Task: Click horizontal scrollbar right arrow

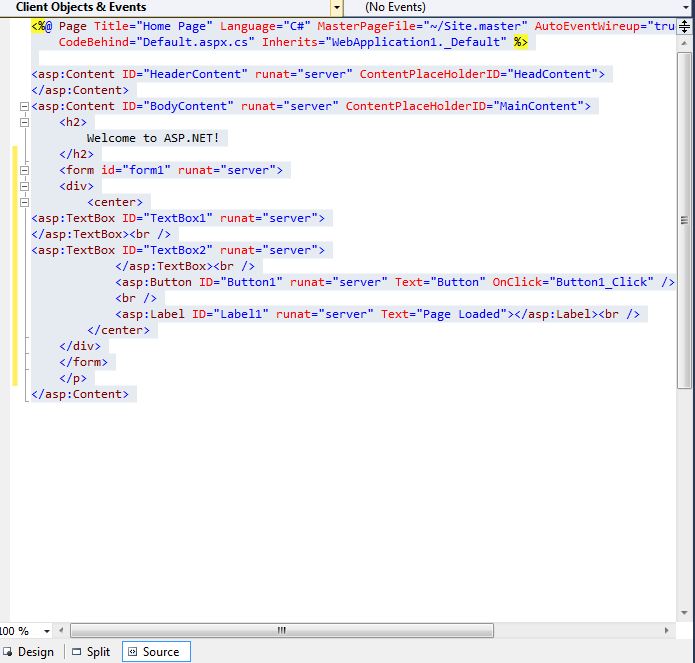Action: click(666, 630)
